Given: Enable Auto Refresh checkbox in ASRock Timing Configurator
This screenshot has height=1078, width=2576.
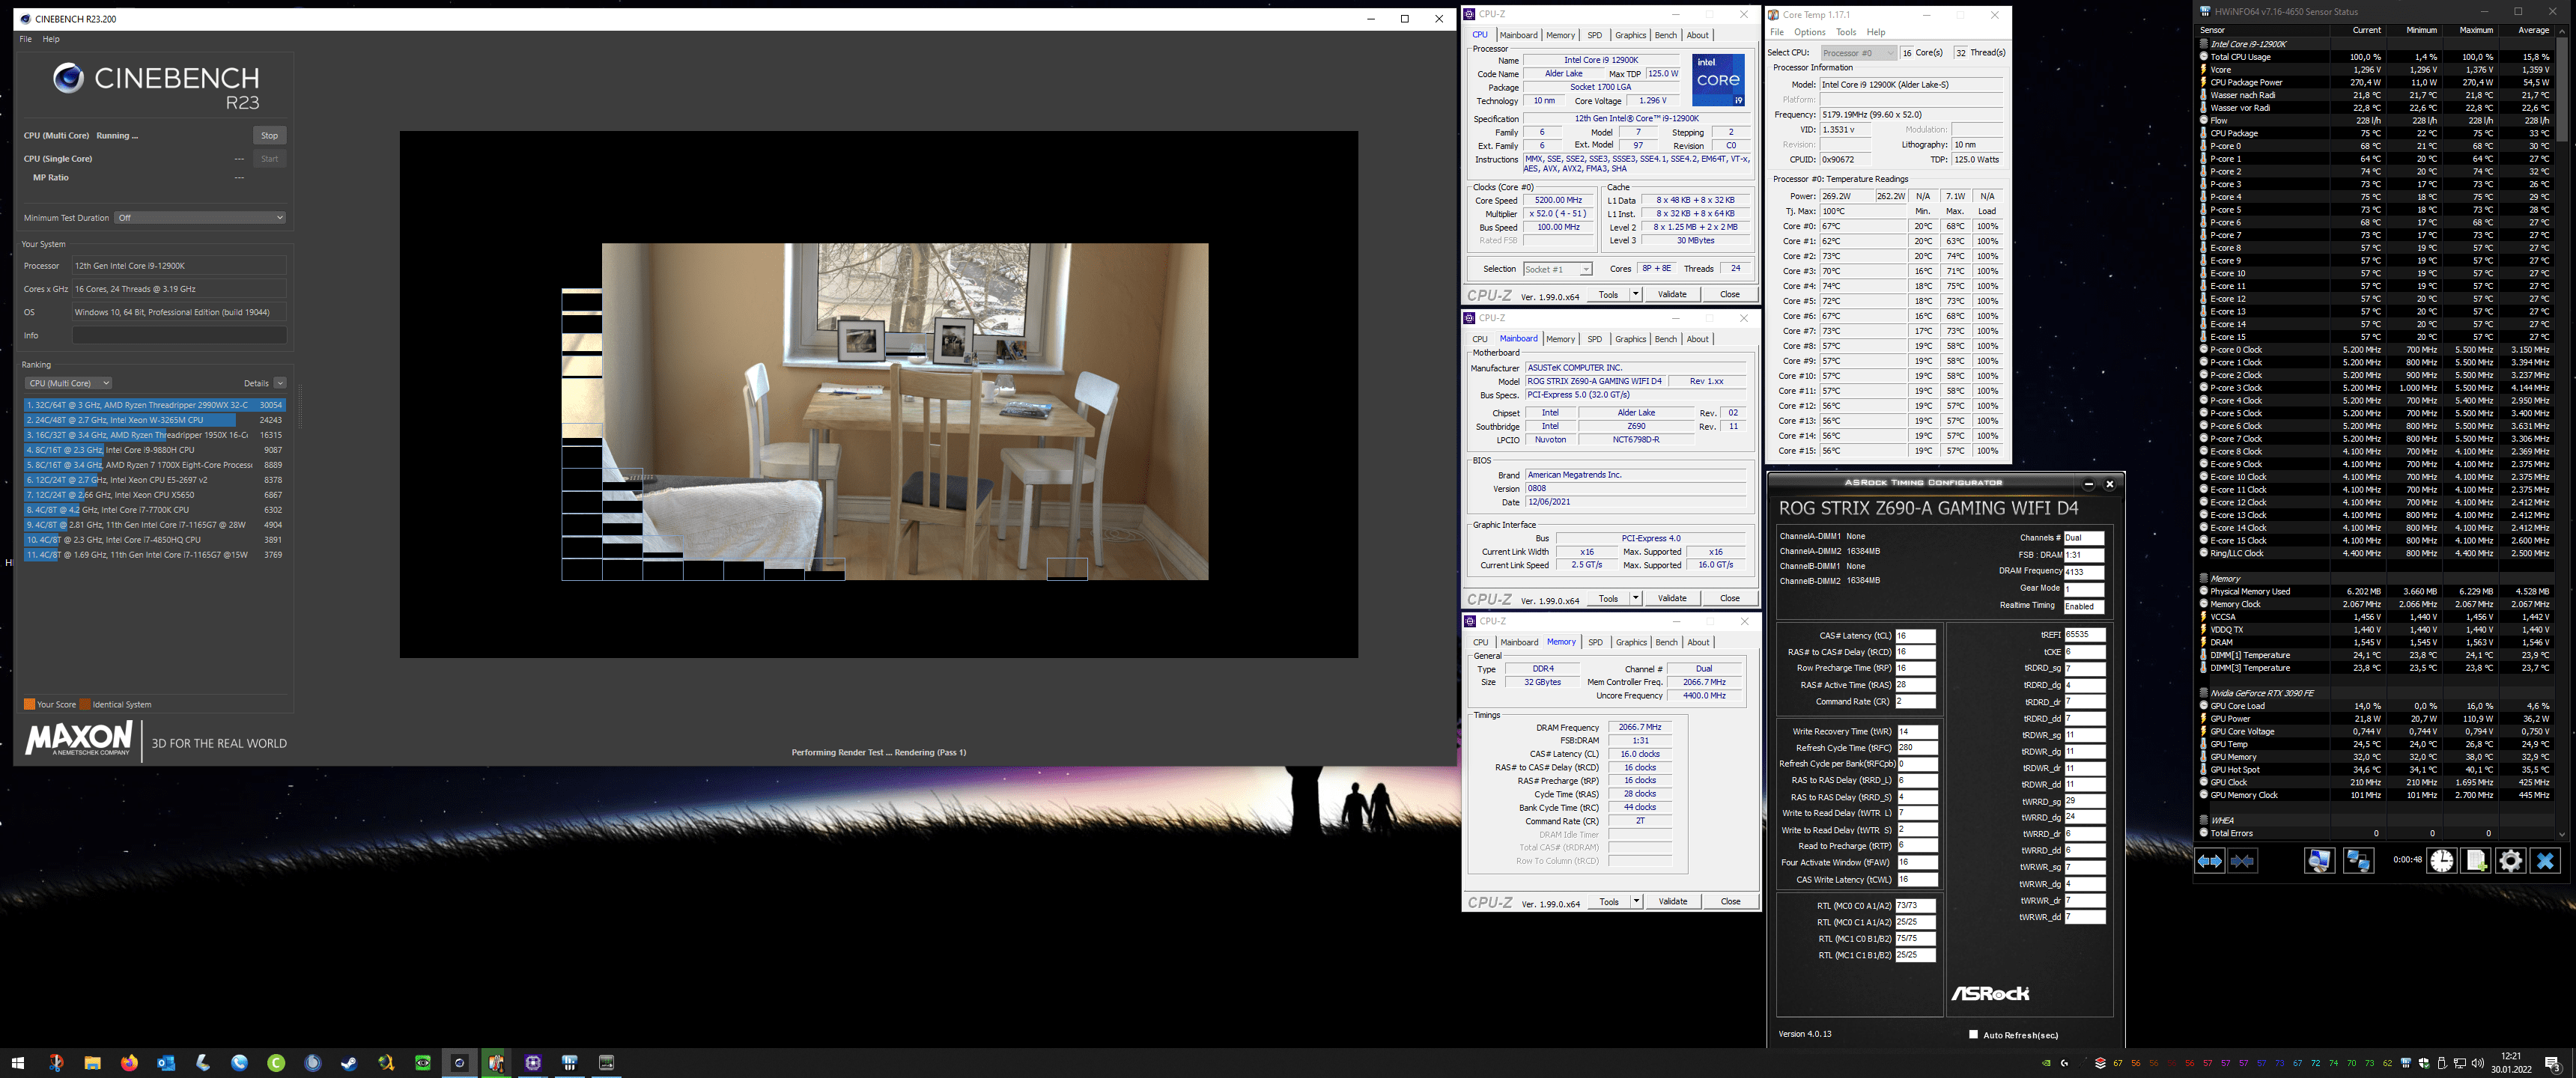Looking at the screenshot, I should click(1973, 1034).
